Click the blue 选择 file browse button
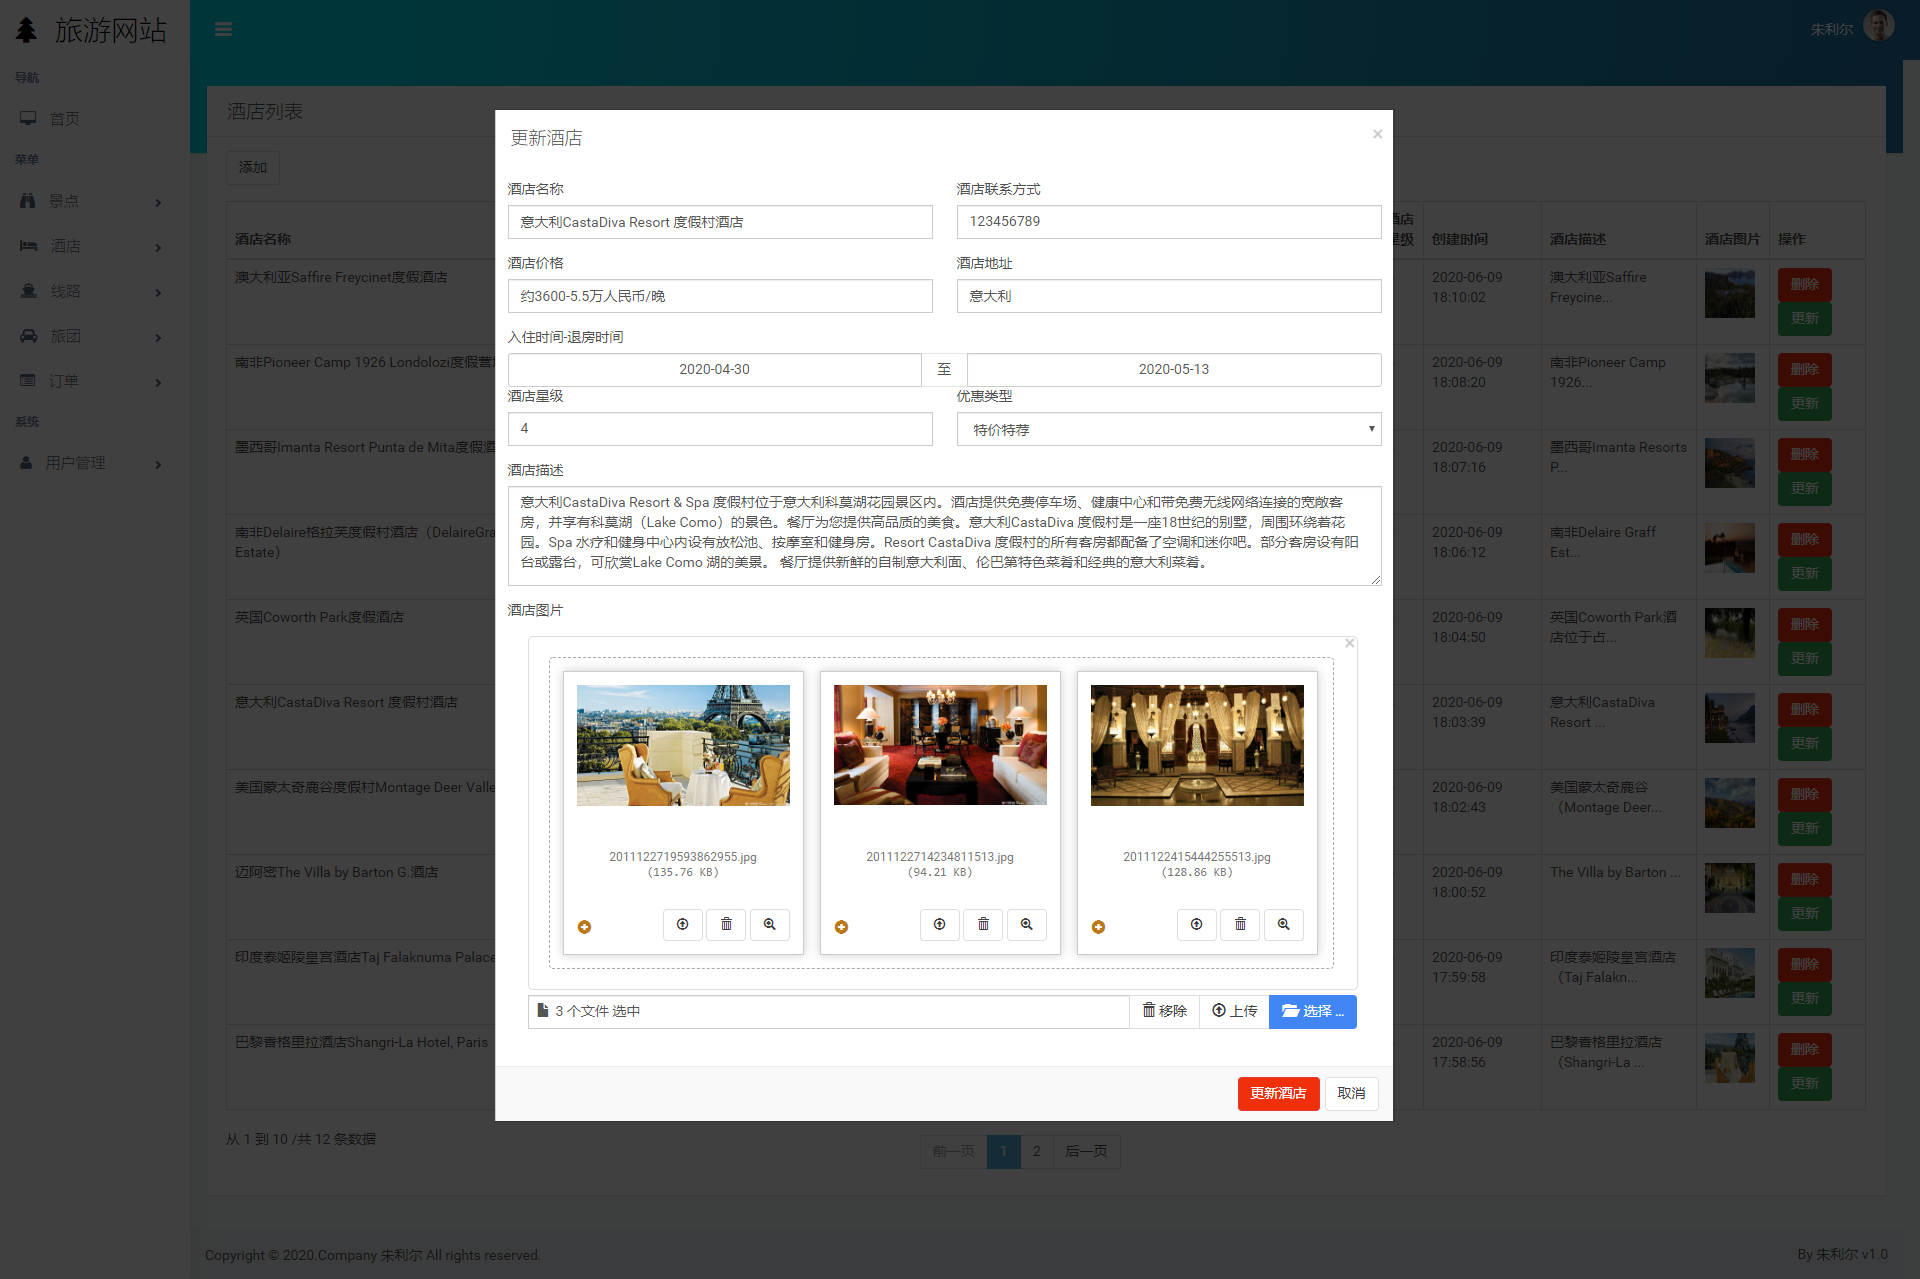 tap(1312, 1011)
